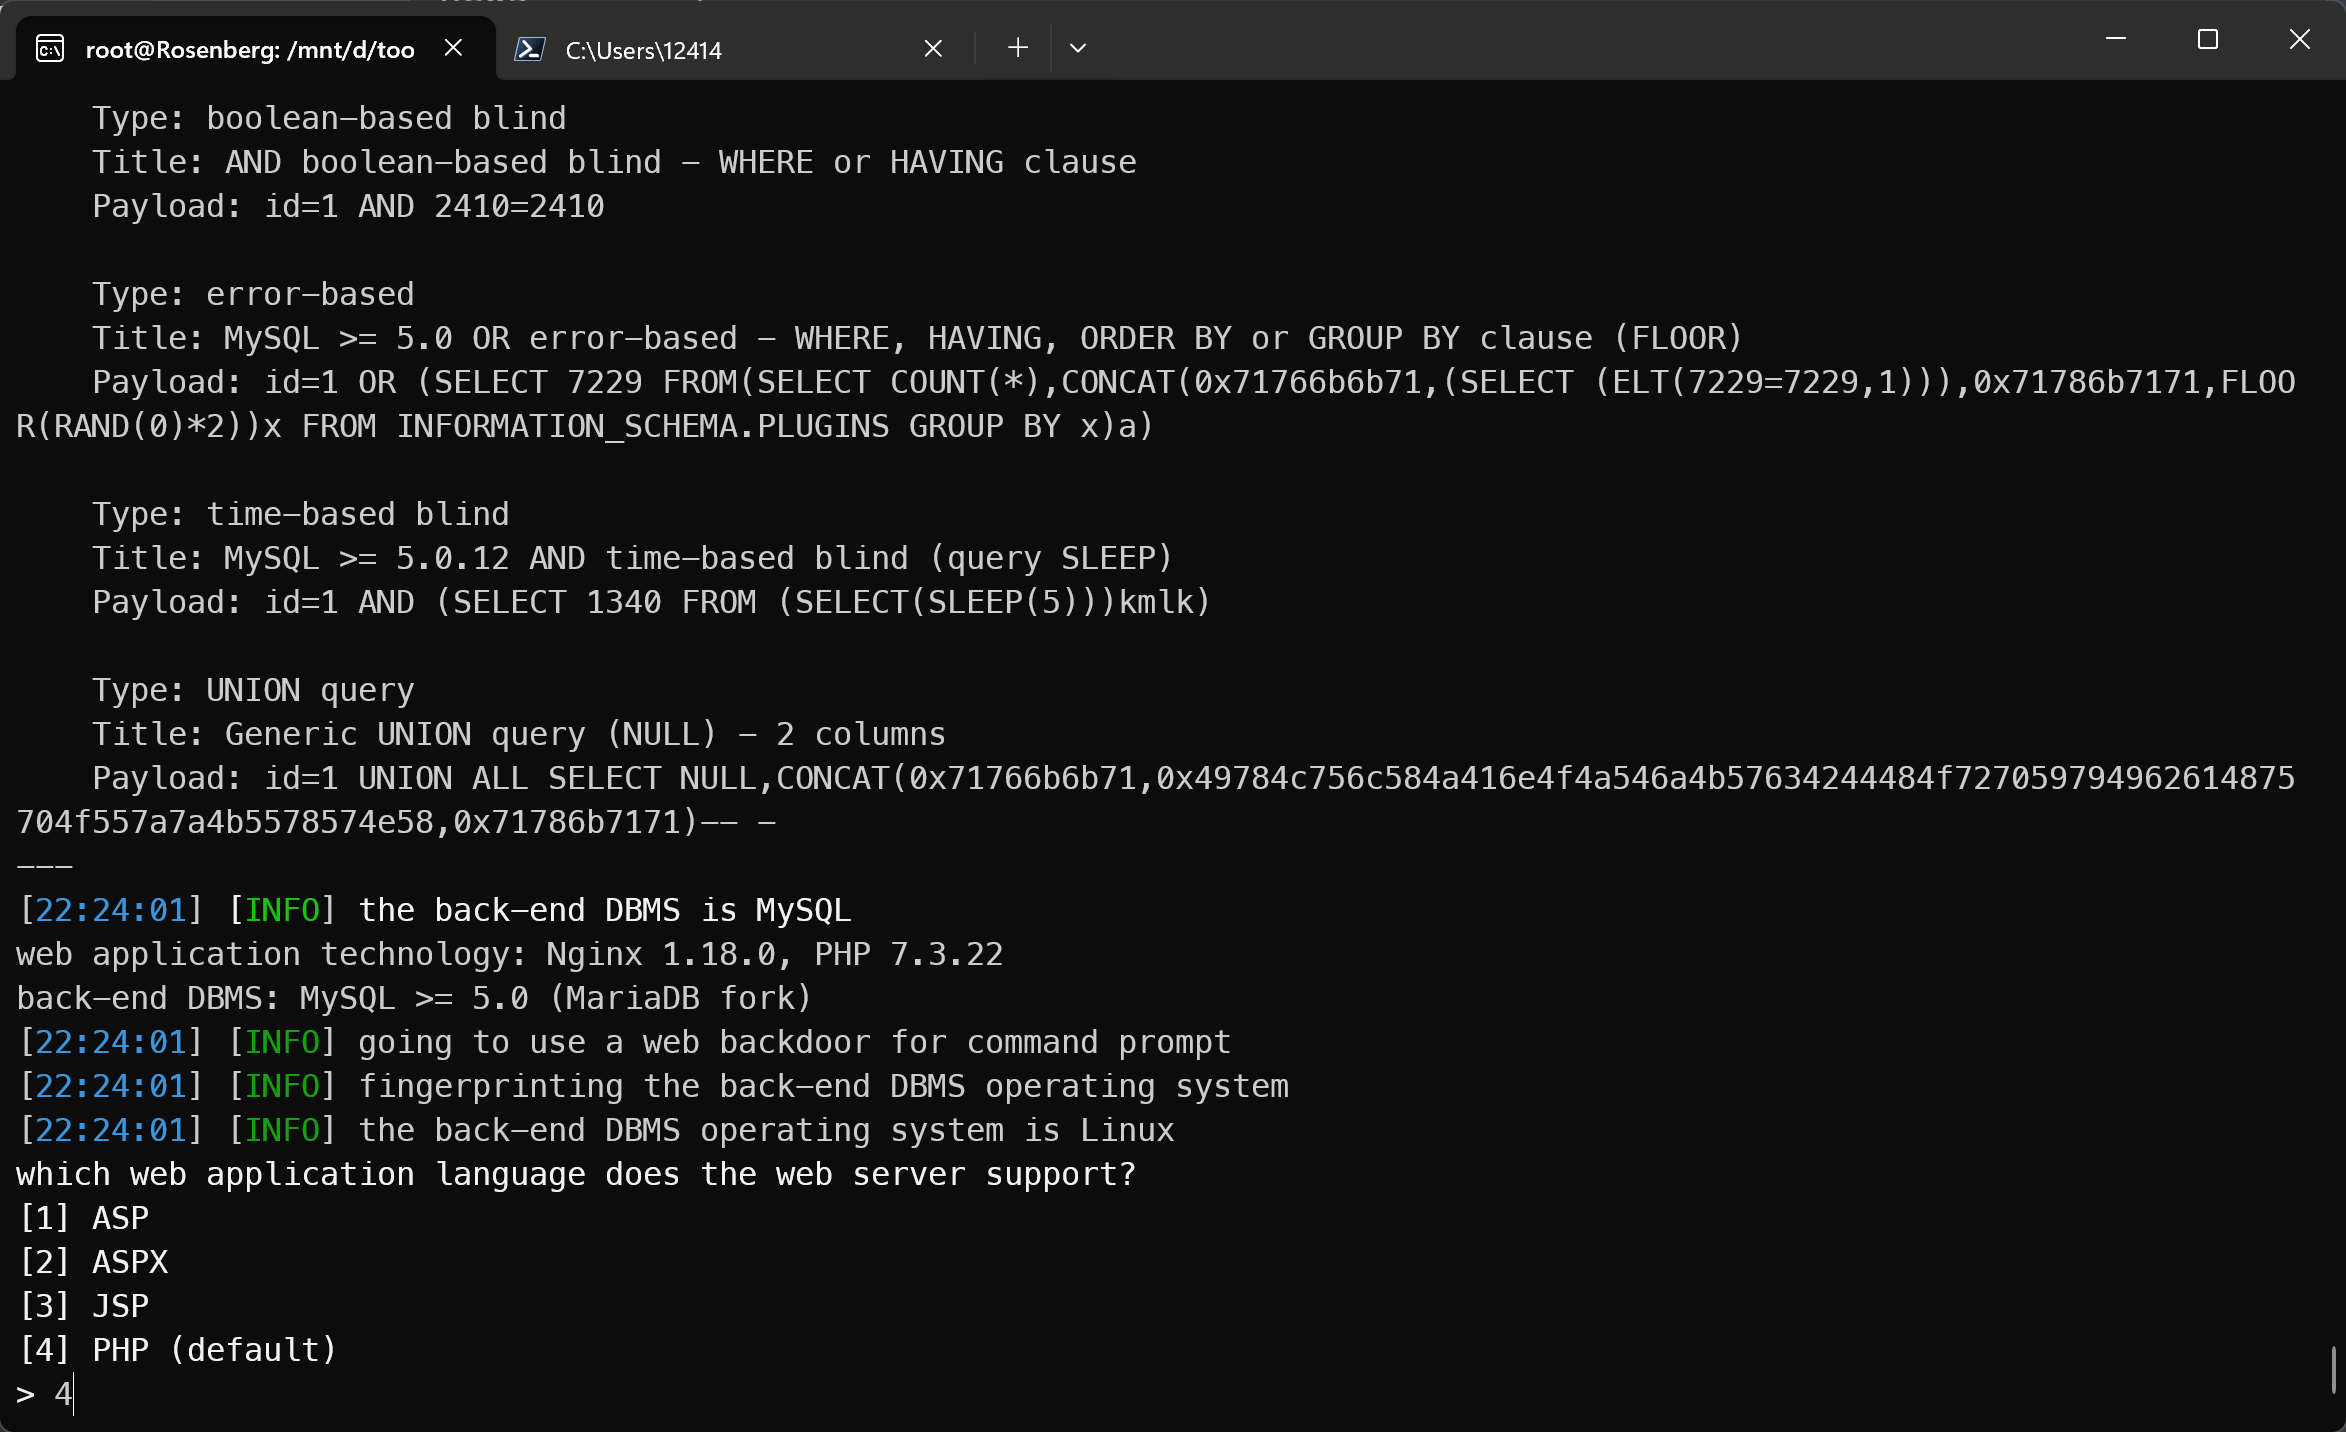Viewport: 2346px width, 1432px height.
Task: Maximize the terminal window
Action: pos(2208,40)
